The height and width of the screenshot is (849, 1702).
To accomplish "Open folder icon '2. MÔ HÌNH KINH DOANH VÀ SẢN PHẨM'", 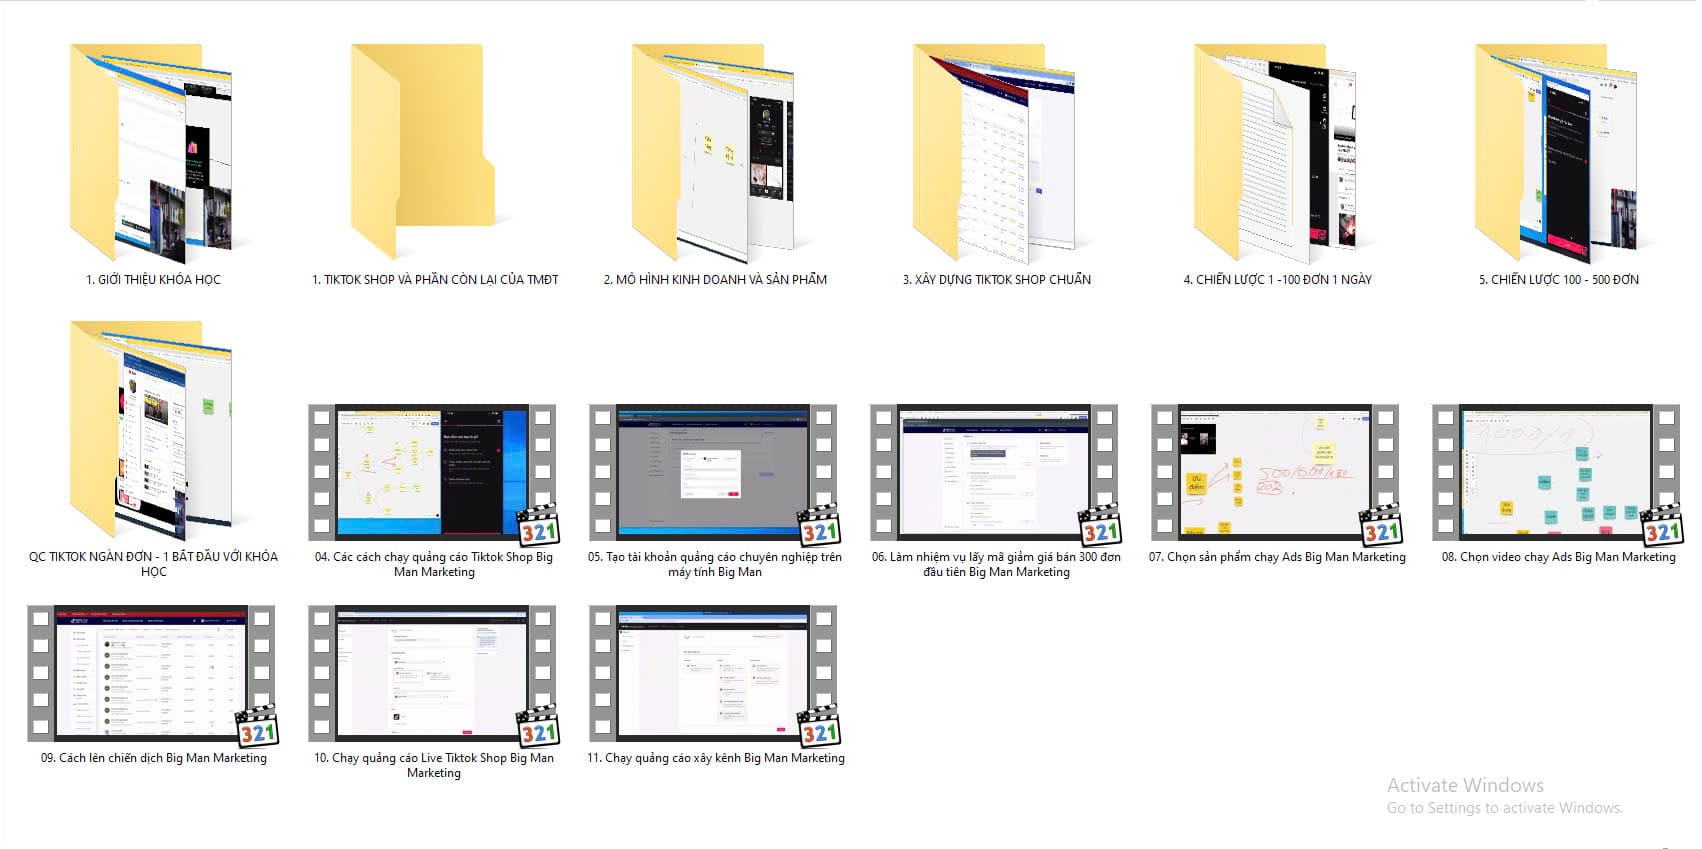I will [x=714, y=152].
